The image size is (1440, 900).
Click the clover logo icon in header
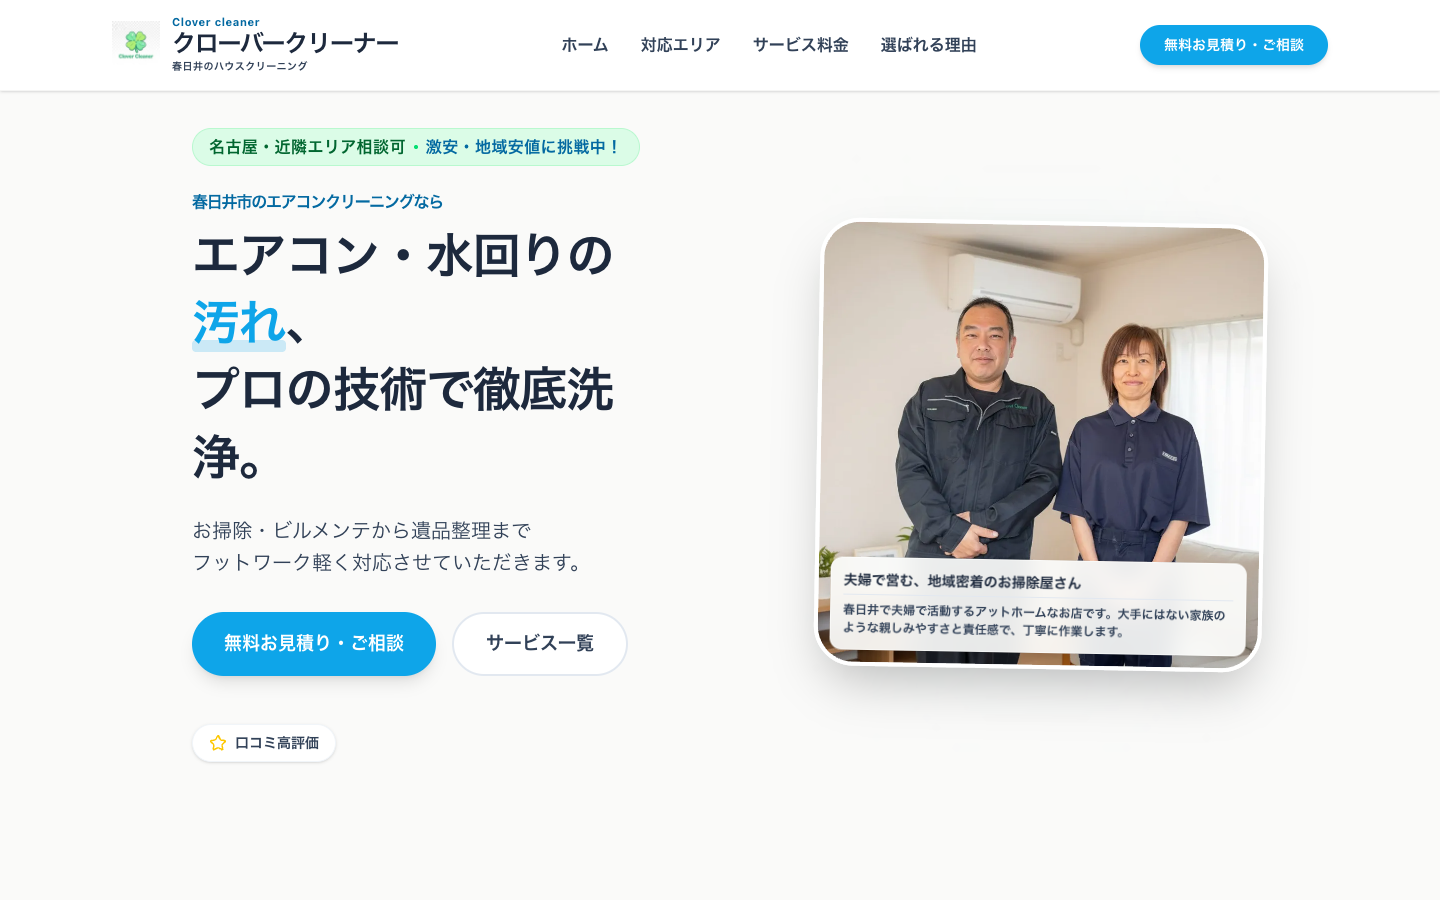(136, 44)
